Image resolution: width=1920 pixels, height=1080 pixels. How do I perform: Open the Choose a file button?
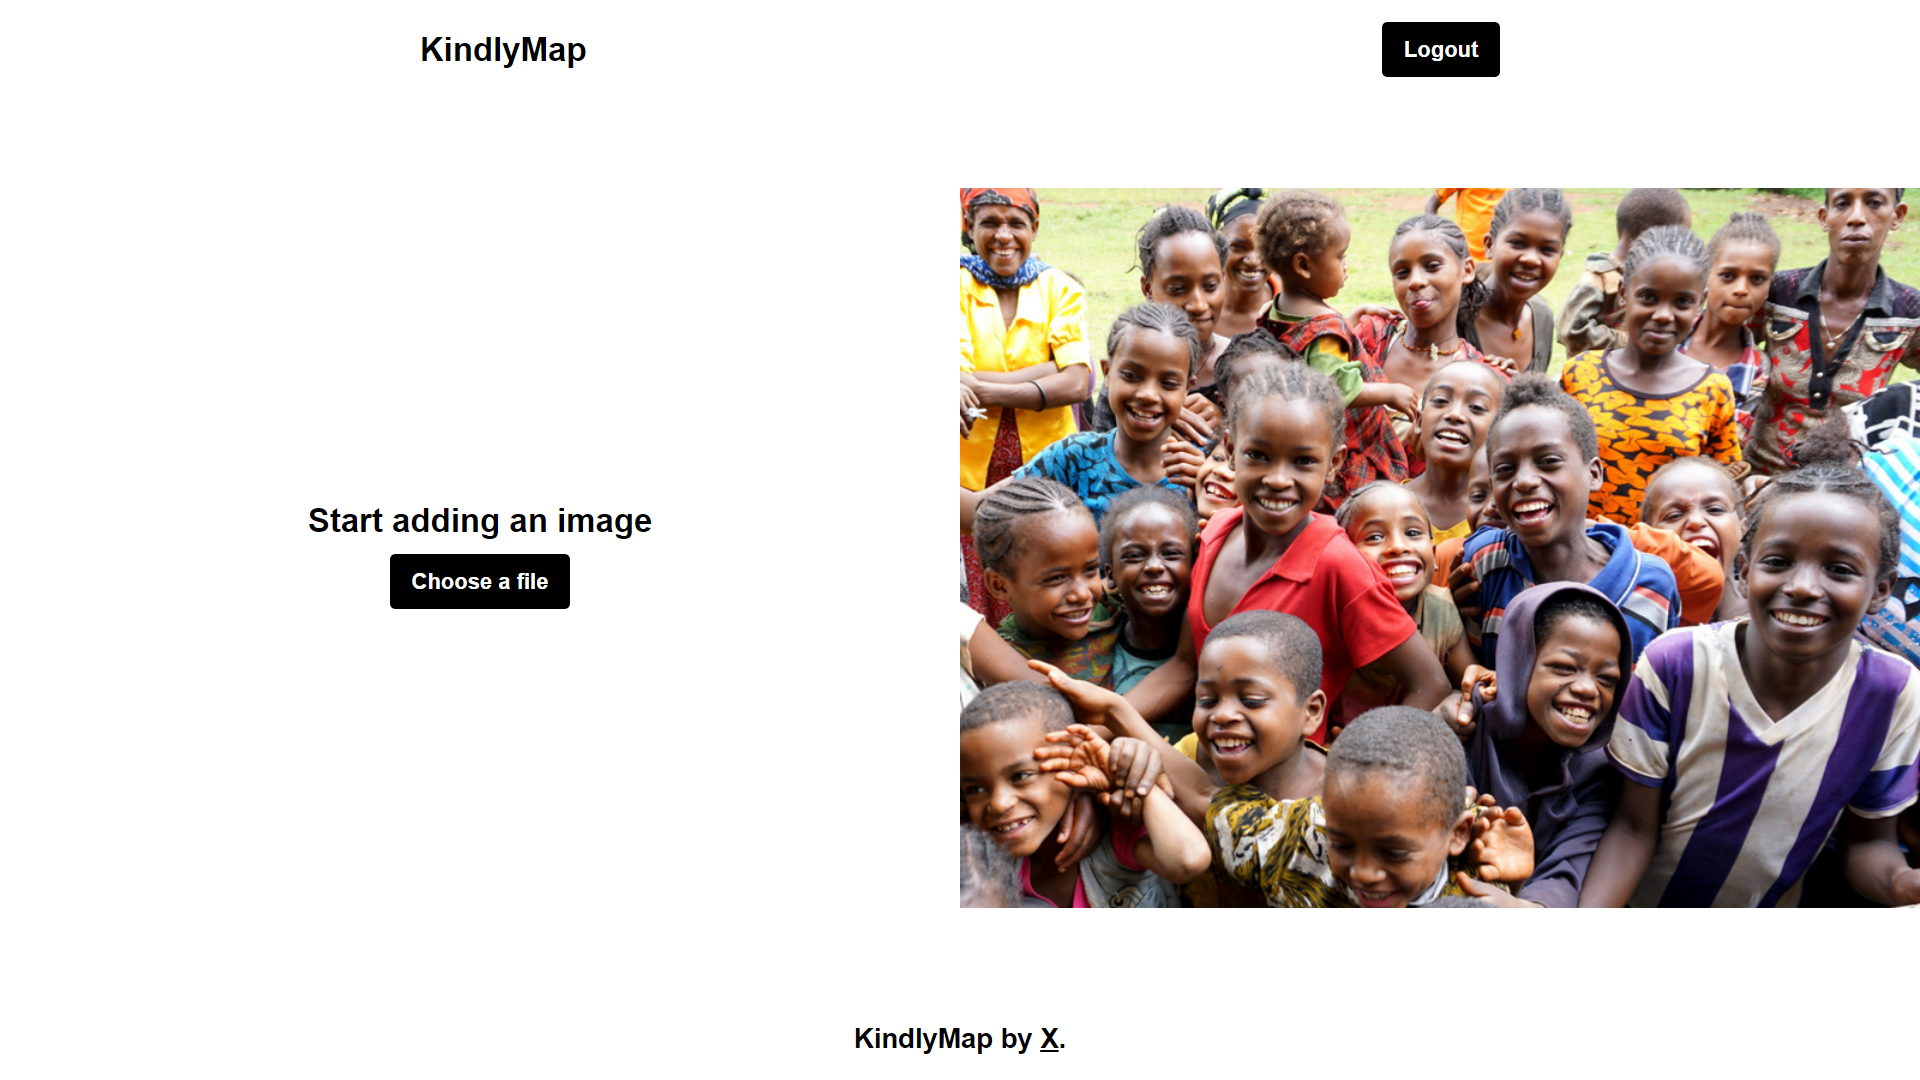480,581
